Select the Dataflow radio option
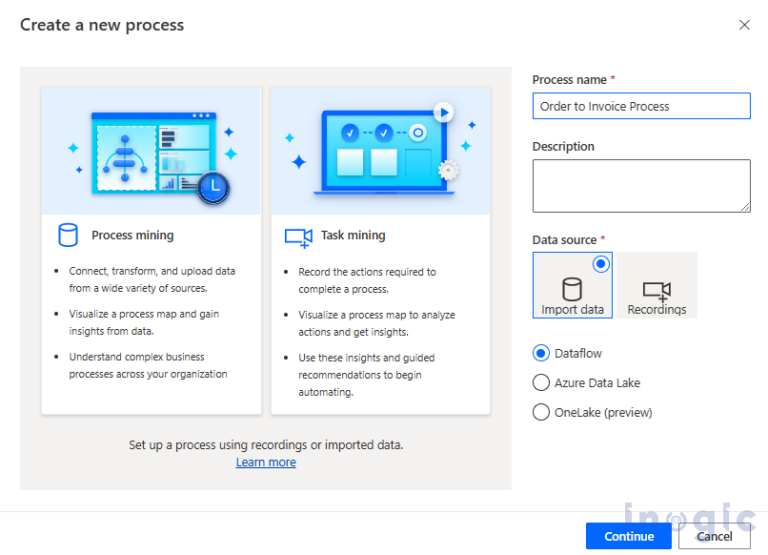768x555 pixels. tap(541, 353)
